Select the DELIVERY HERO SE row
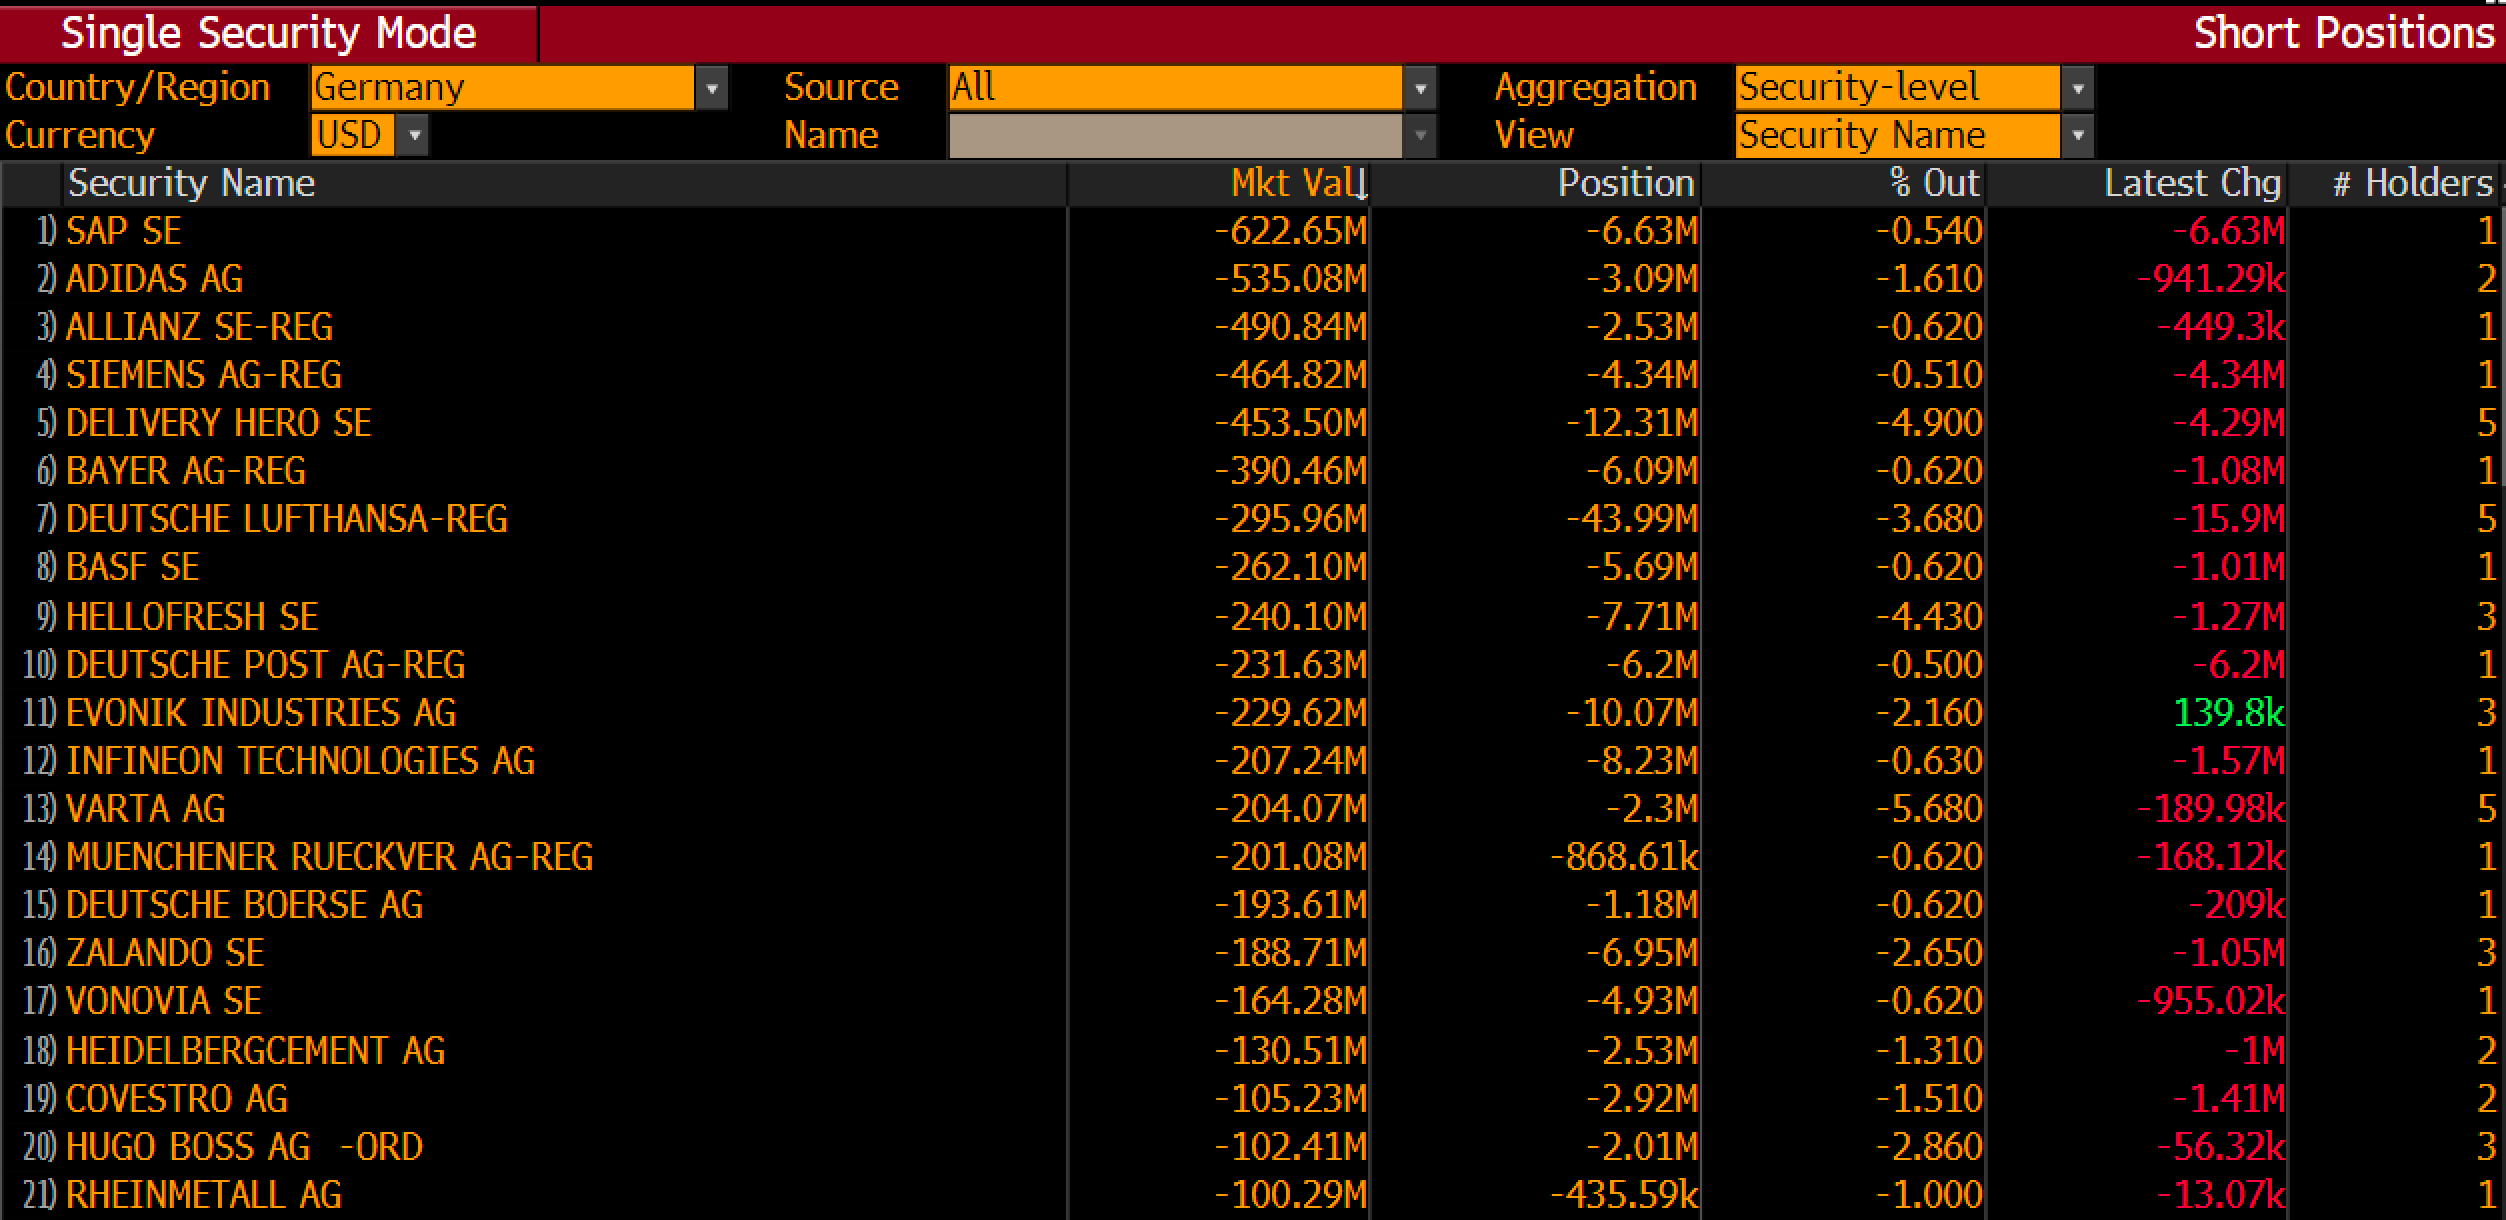This screenshot has height=1220, width=2506. coord(218,423)
